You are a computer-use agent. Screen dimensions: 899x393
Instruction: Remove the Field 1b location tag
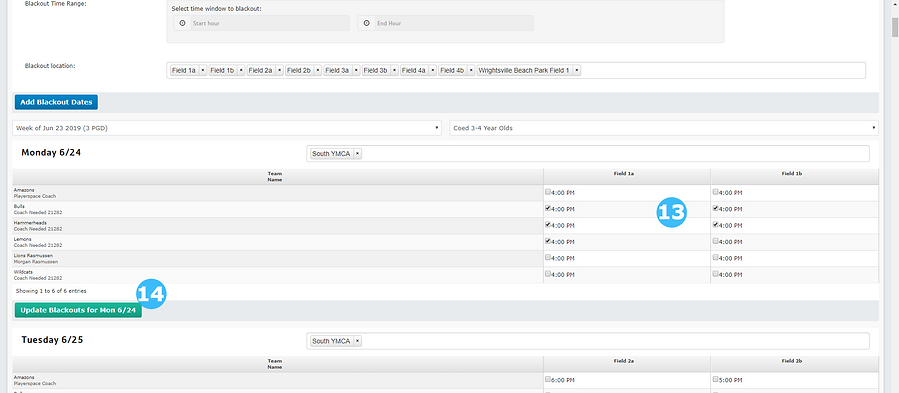(x=241, y=70)
